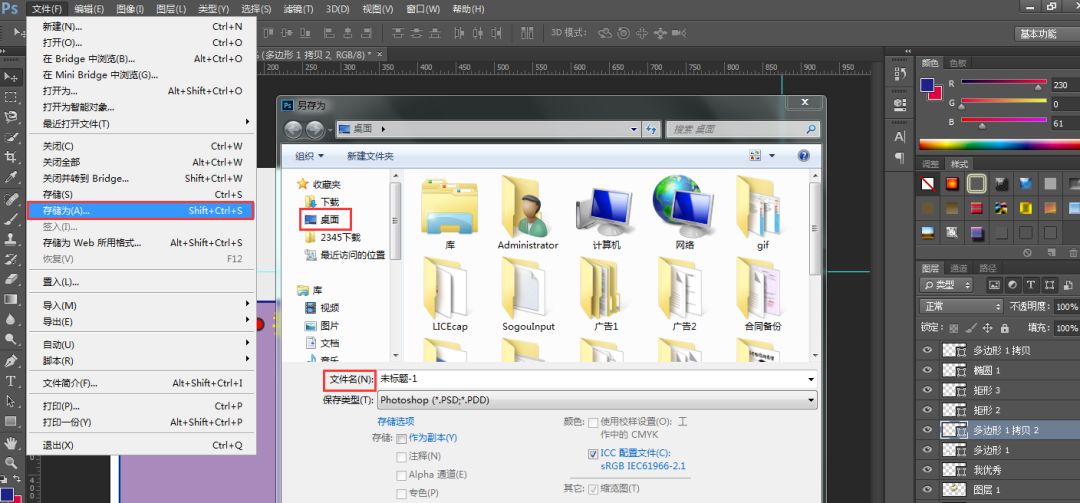Open the Paragraph panel icon
Screen dimensions: 1080x503
899,158
